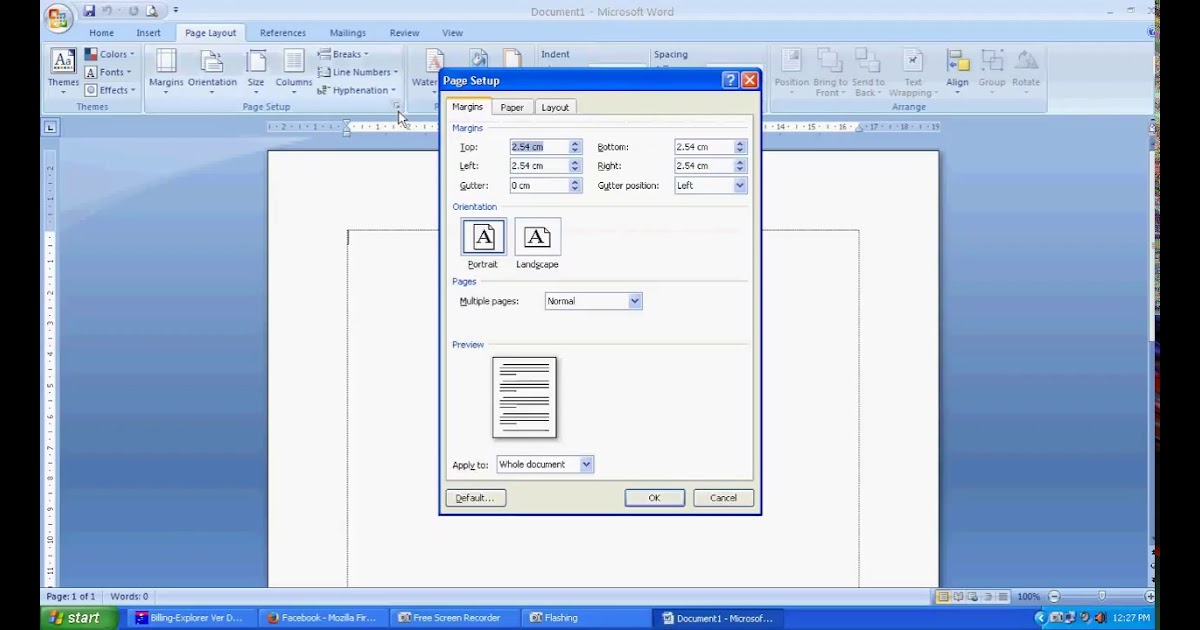Expand the Breaks dropdown
This screenshot has height=630, width=1200.
click(x=343, y=54)
